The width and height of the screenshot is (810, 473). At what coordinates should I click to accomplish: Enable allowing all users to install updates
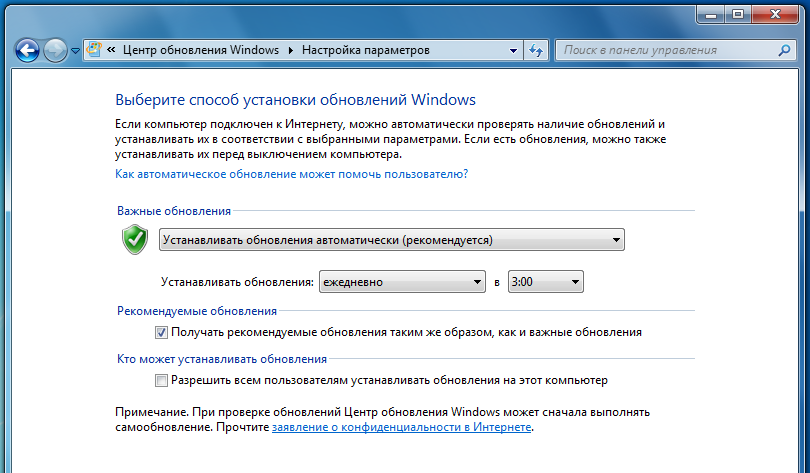click(161, 381)
